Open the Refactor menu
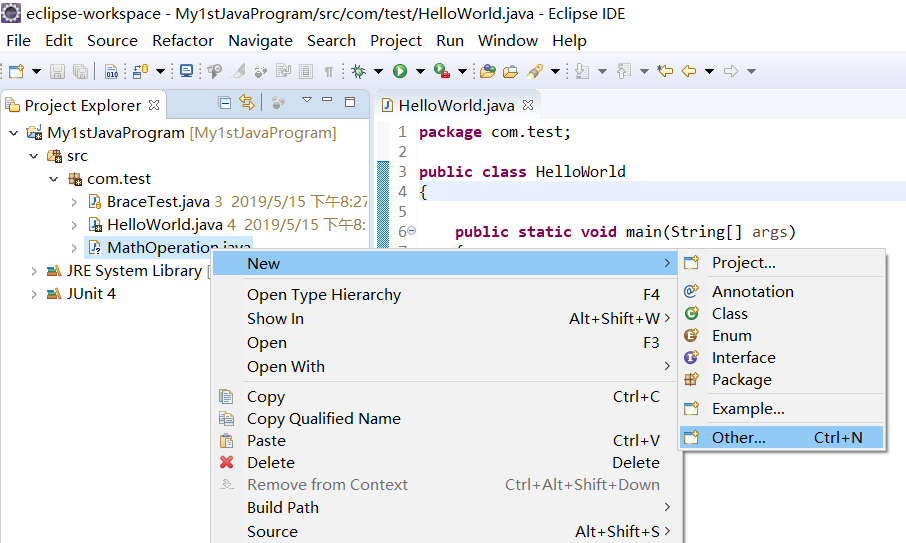Viewport: 906px width, 543px height. pos(183,40)
